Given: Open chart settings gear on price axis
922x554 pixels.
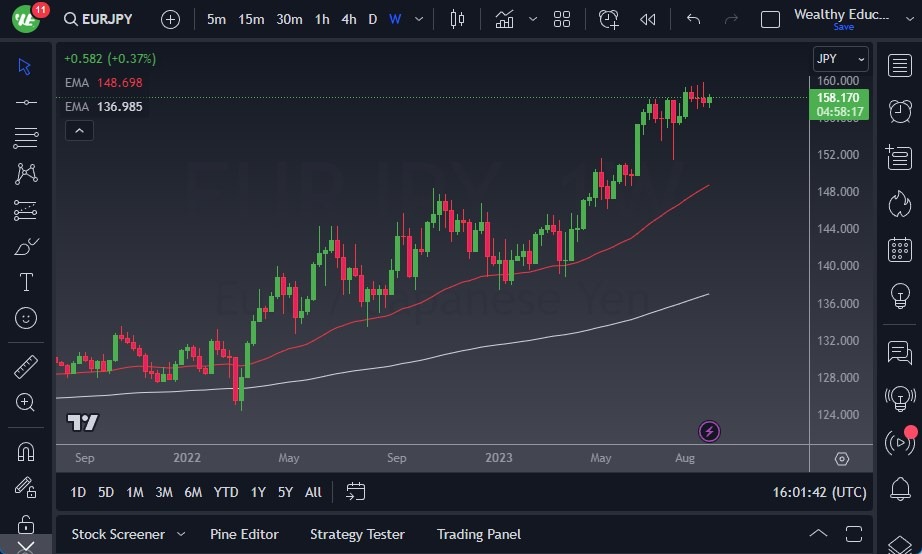Looking at the screenshot, I should pyautogui.click(x=841, y=459).
